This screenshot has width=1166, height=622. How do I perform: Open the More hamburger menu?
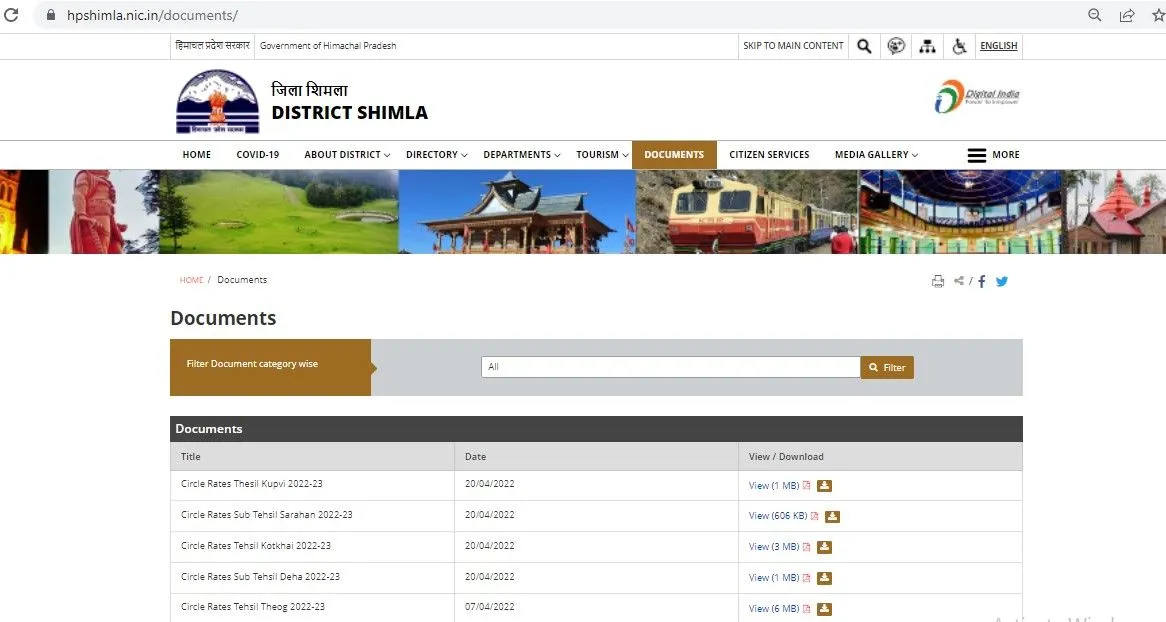[992, 155]
